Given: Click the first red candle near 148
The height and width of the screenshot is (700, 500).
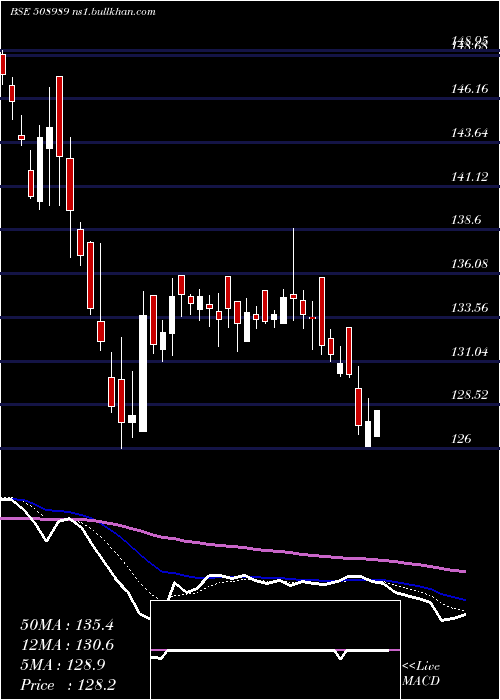Looking at the screenshot, I should pyautogui.click(x=3, y=65).
